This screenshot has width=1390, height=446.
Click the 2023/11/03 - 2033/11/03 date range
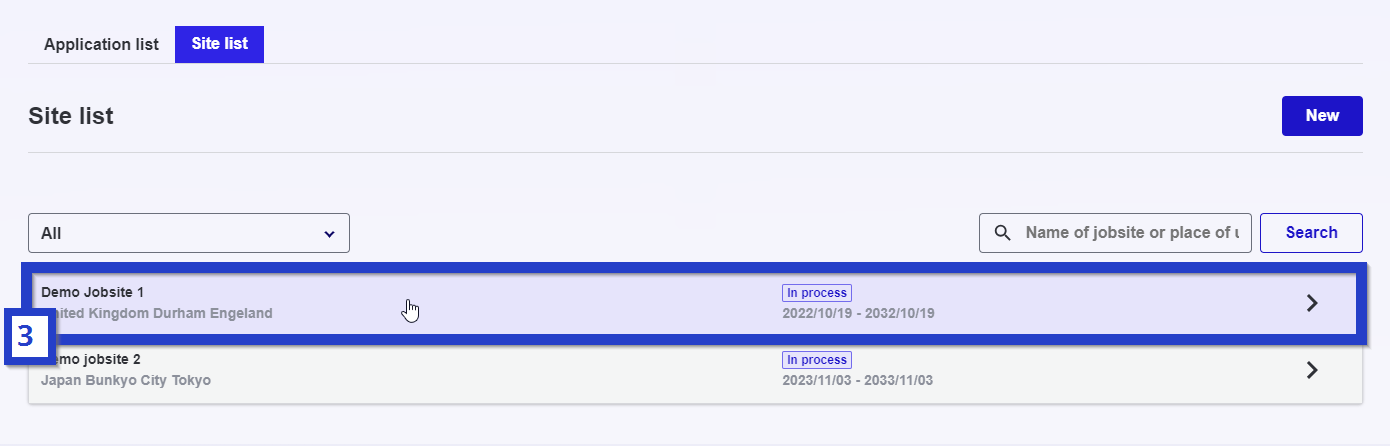click(858, 380)
